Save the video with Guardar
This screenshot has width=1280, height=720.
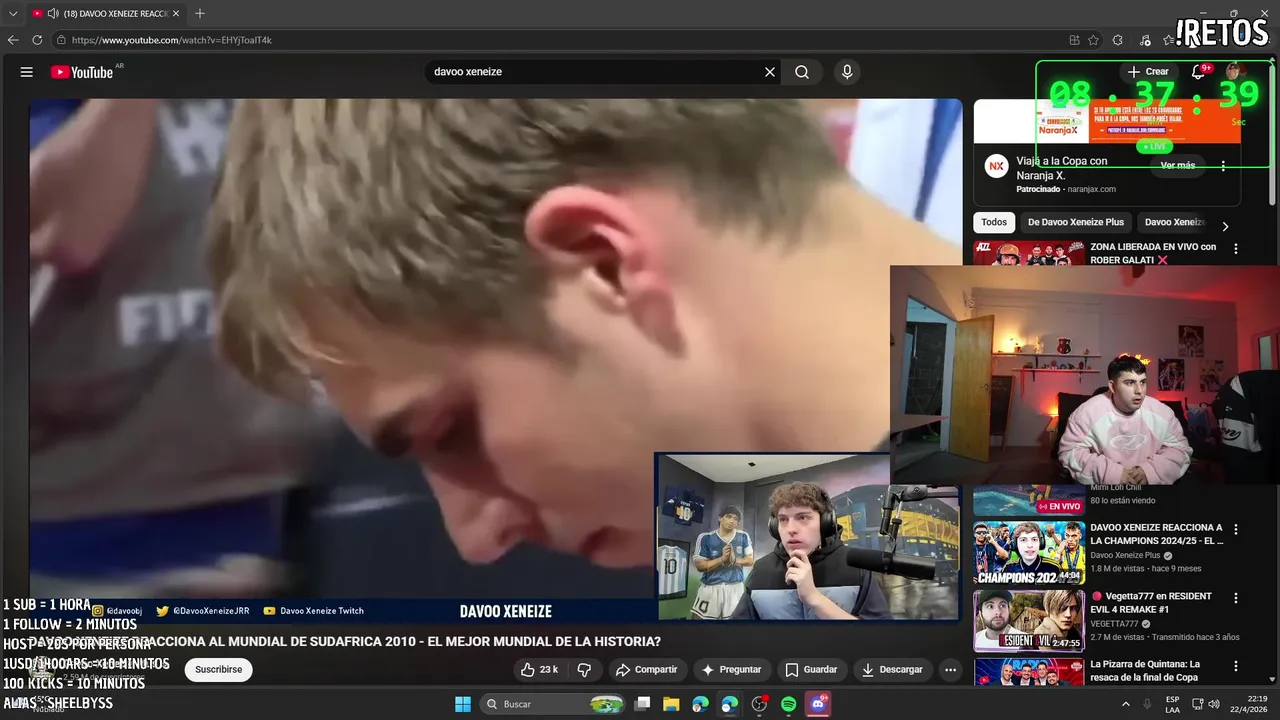(811, 669)
